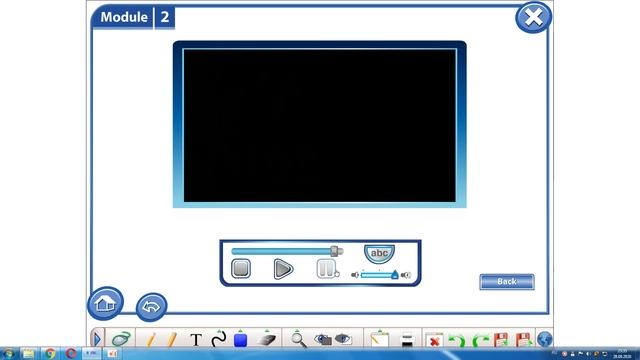The image size is (640, 360).
Task: Select the Text tool
Action: coord(196,340)
